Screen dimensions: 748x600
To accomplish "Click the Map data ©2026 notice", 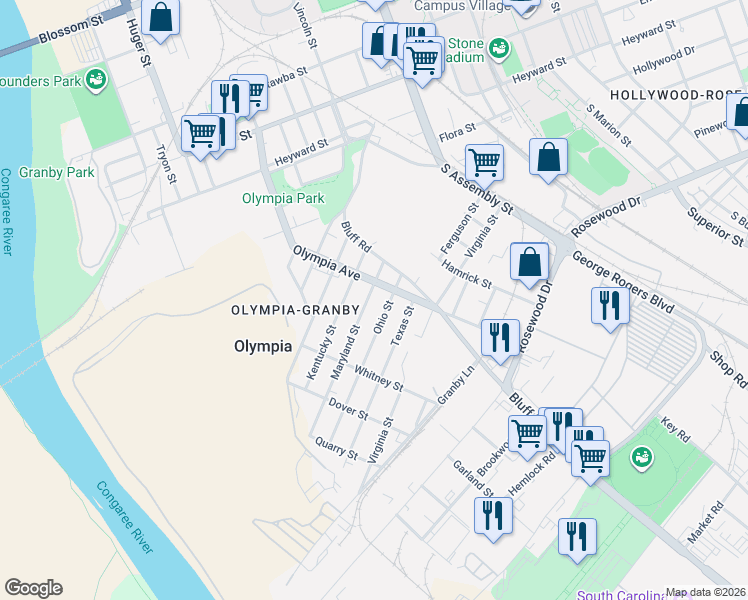I will pyautogui.click(x=706, y=592).
